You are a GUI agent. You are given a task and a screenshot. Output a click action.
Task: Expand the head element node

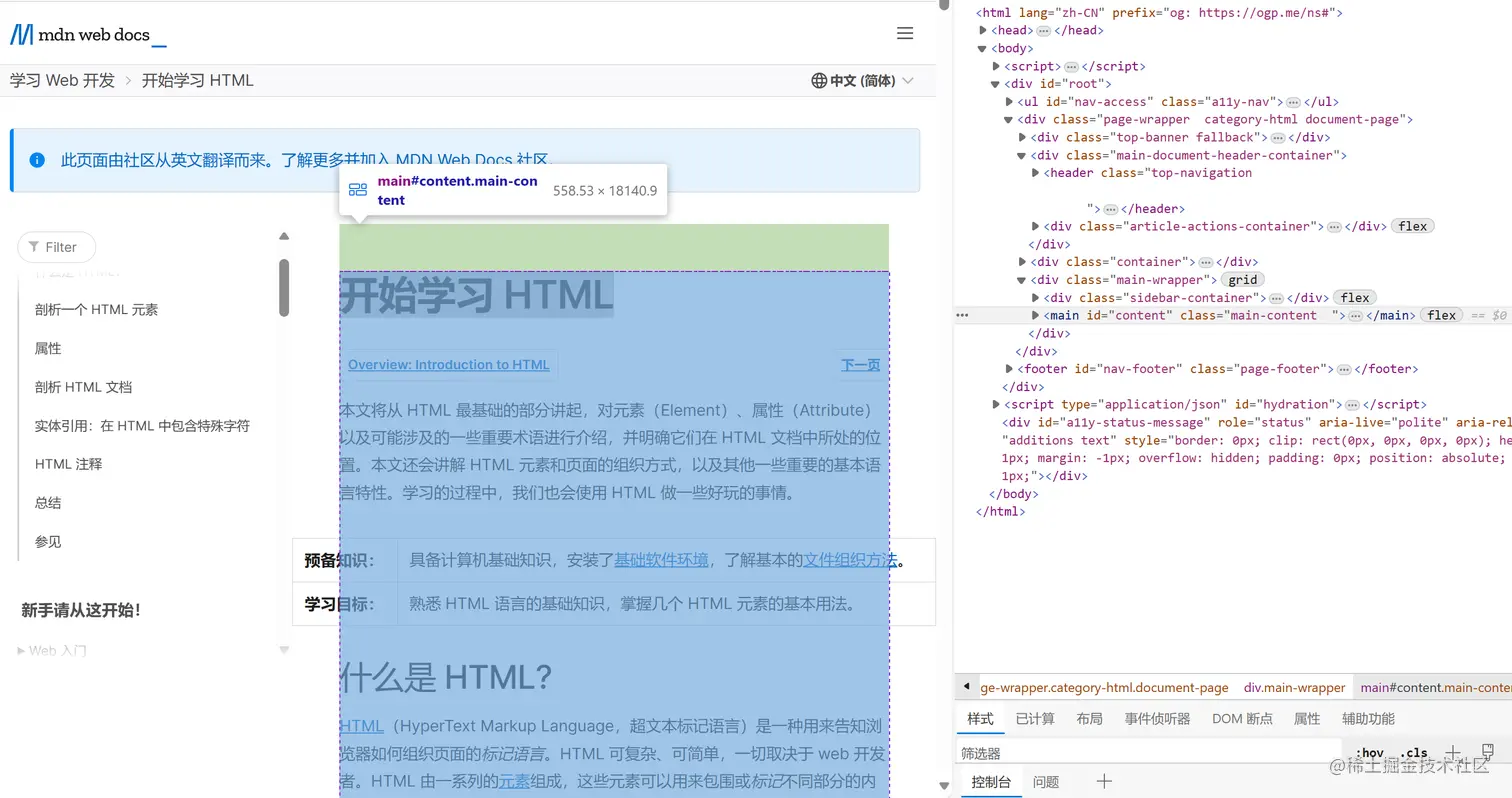(984, 31)
